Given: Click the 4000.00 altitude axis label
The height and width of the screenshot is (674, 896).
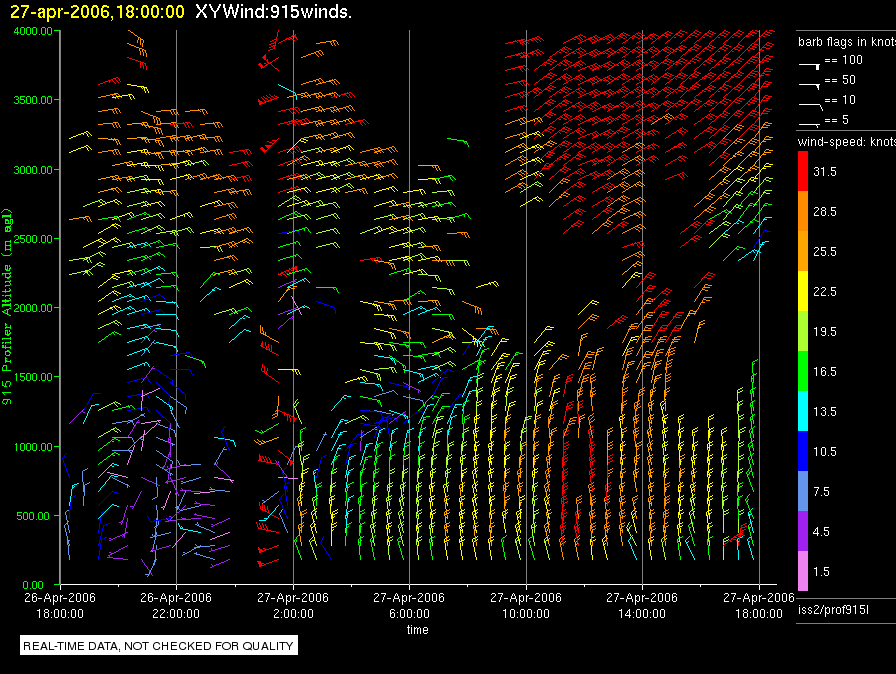Looking at the screenshot, I should pos(33,31).
